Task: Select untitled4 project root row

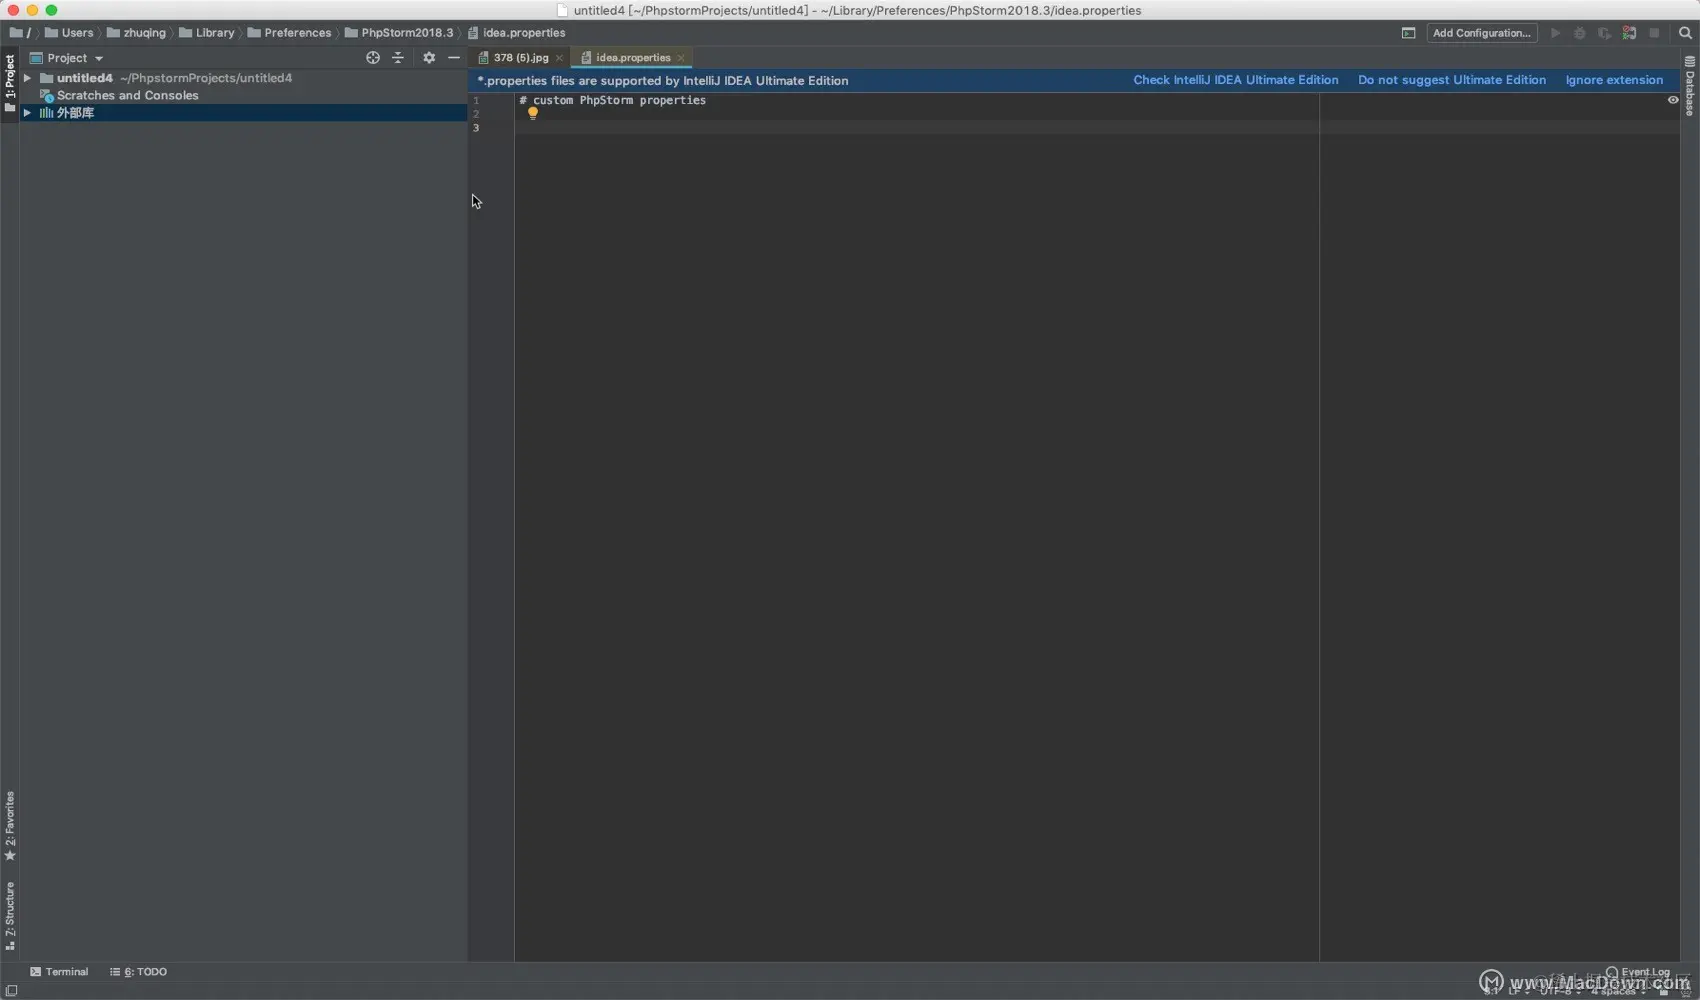Action: click(243, 78)
